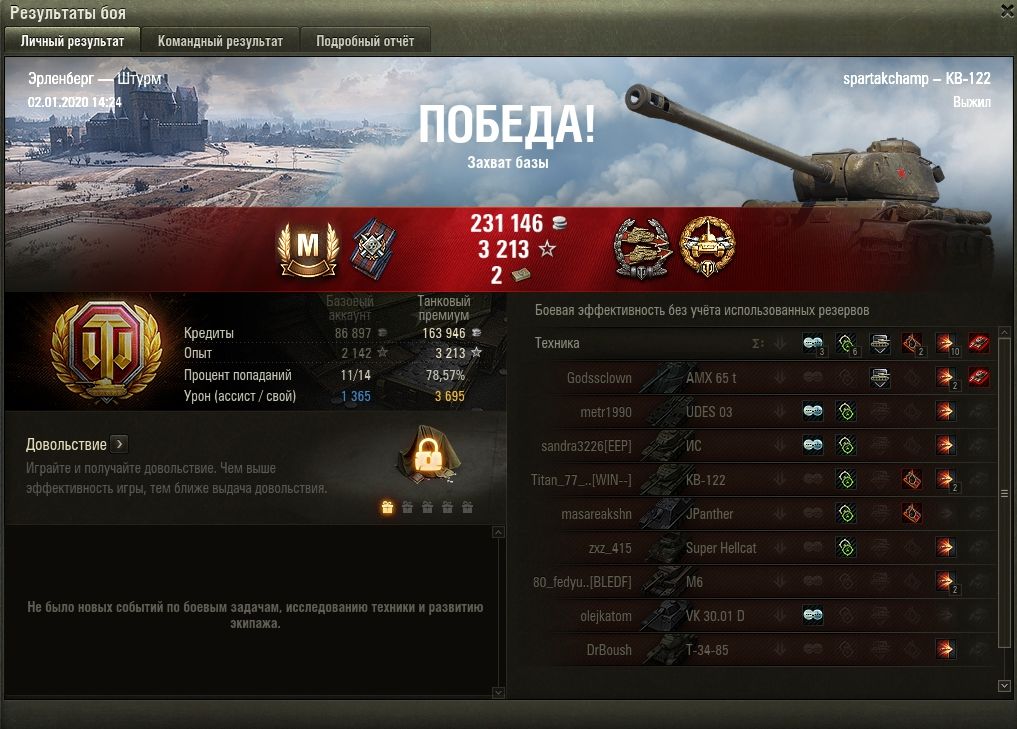Sort vehicles by the arrow column header
The width and height of the screenshot is (1017, 729).
pos(780,343)
